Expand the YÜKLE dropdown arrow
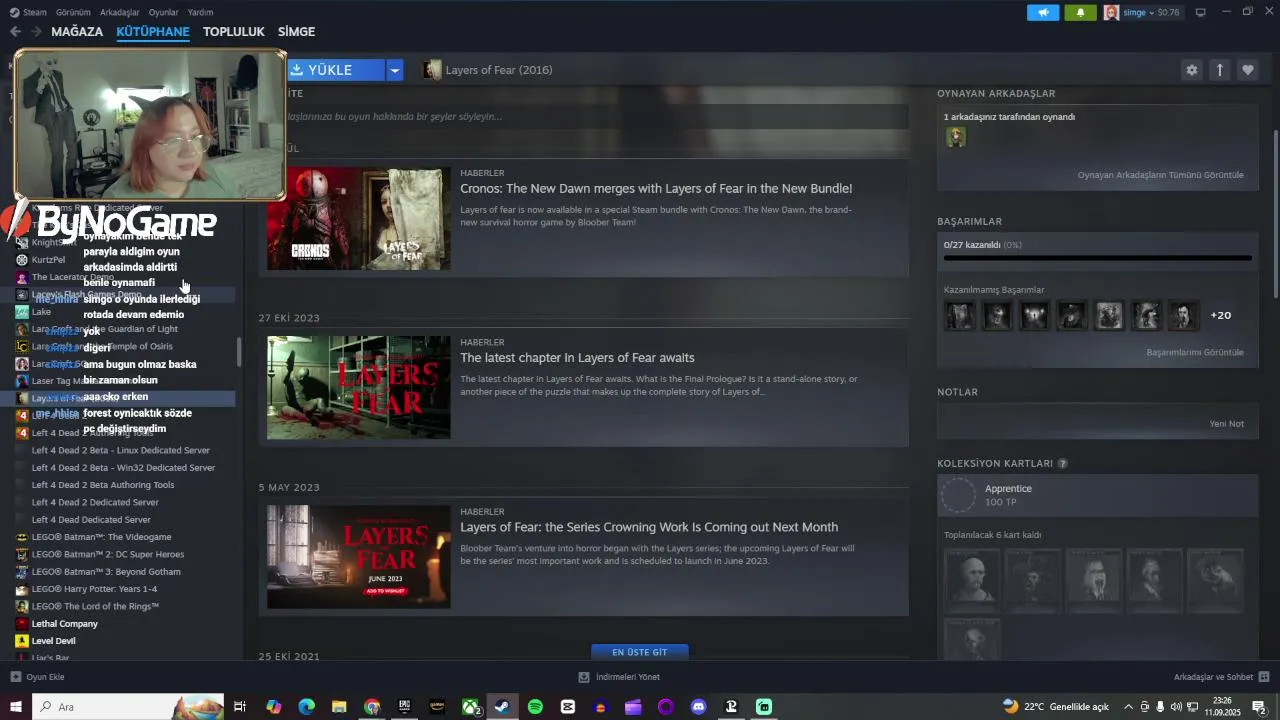The width and height of the screenshot is (1280, 720). tap(395, 70)
